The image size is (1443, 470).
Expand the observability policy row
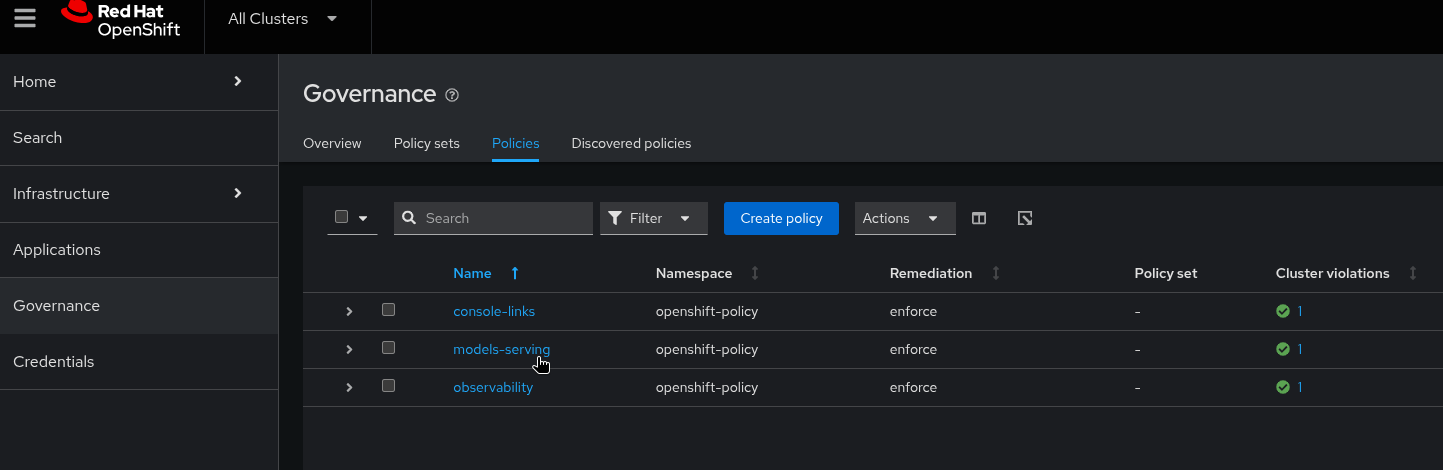349,387
